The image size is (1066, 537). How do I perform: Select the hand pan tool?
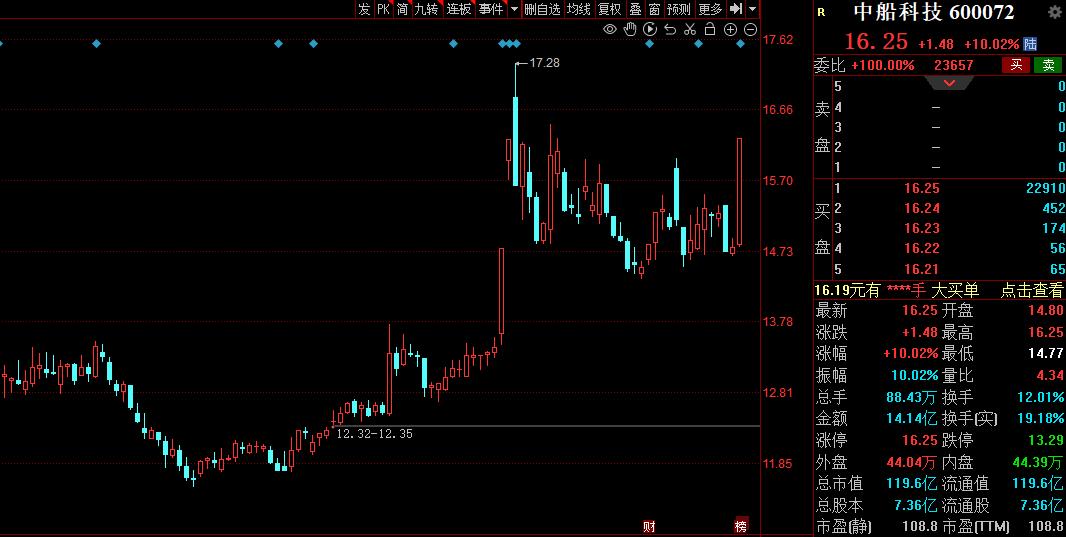[630, 30]
